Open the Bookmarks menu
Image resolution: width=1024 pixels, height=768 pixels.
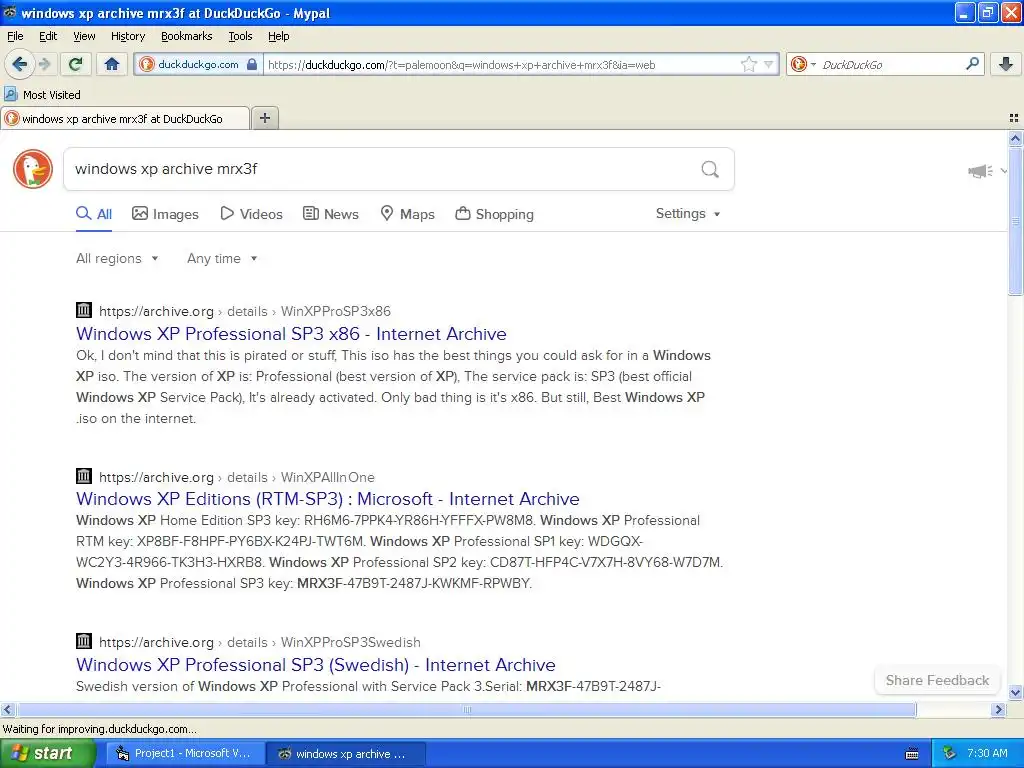pyautogui.click(x=187, y=36)
